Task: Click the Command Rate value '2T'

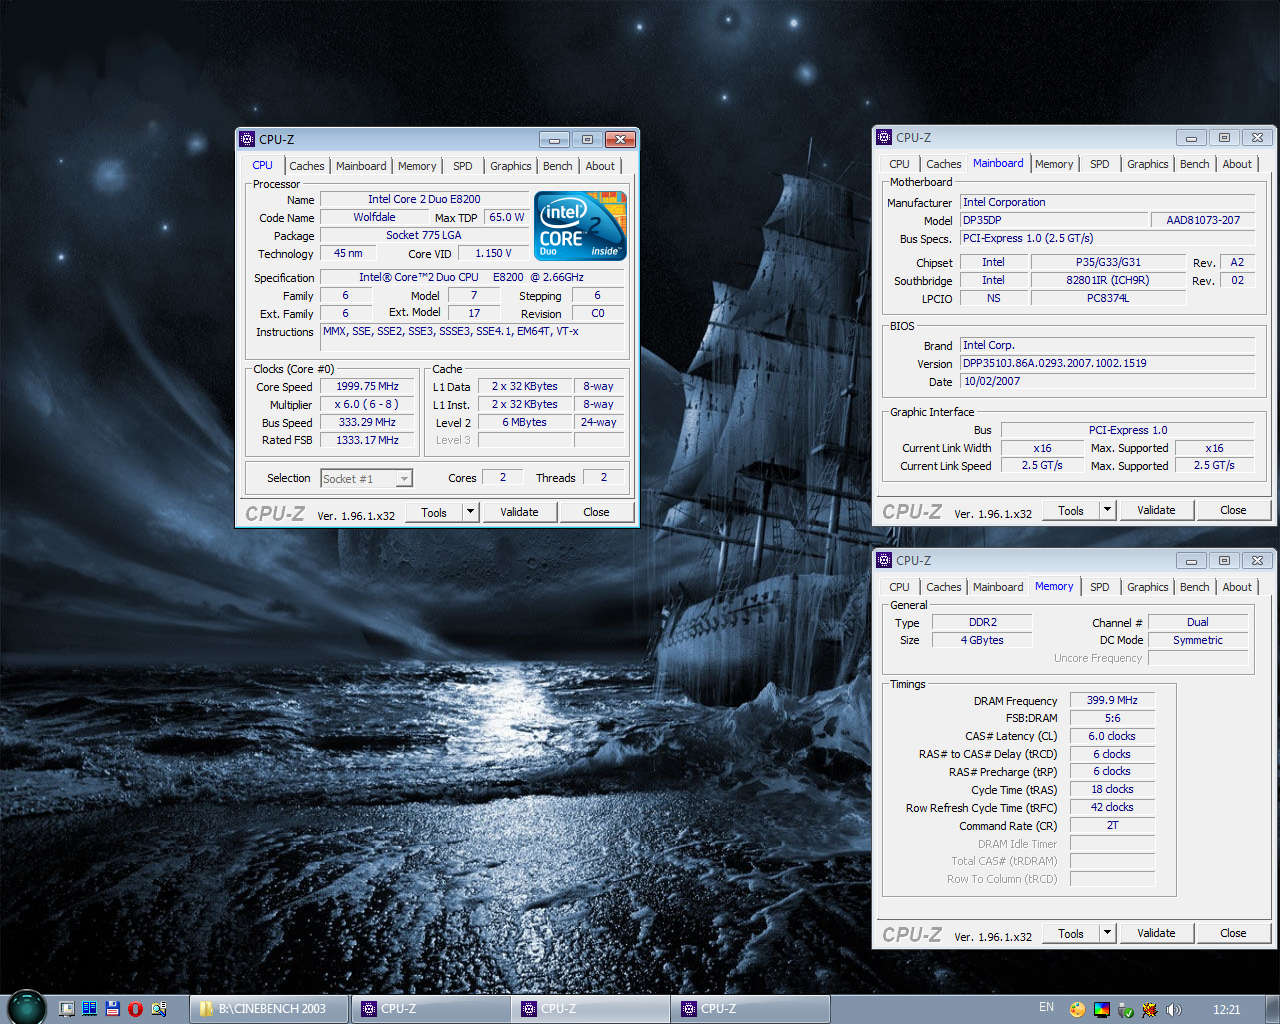Action: pyautogui.click(x=1112, y=826)
